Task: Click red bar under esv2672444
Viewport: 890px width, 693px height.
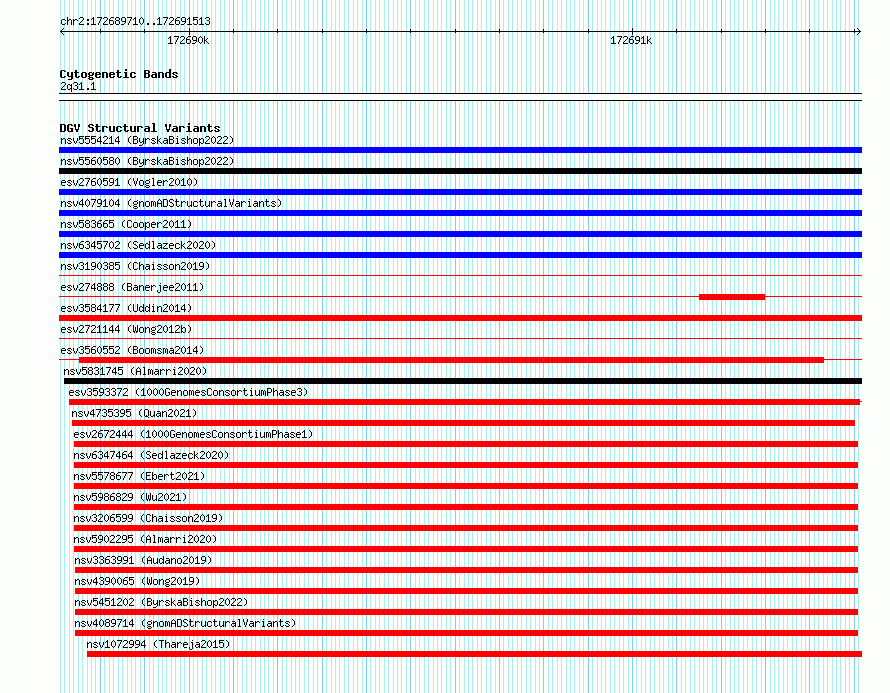Action: pos(466,444)
